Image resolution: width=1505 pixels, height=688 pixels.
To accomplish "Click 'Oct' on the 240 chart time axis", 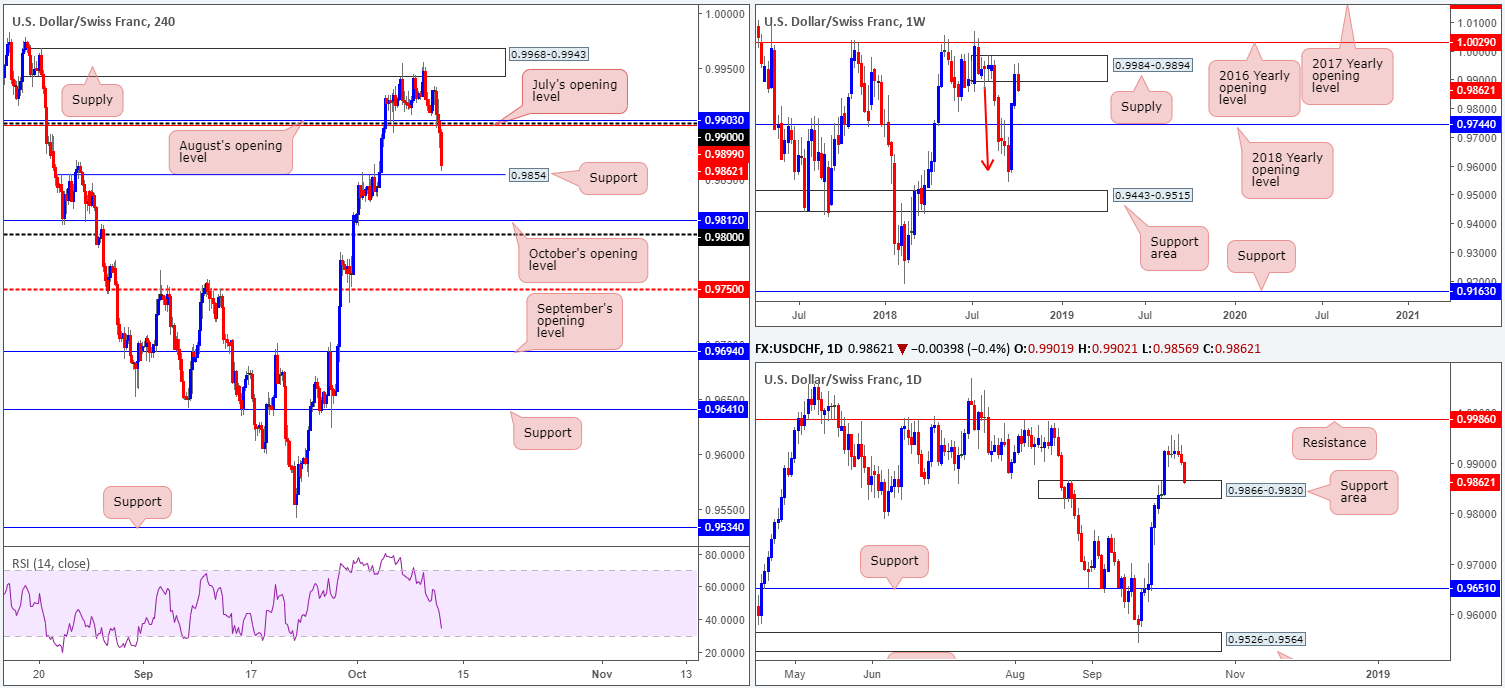I will click(x=356, y=674).
